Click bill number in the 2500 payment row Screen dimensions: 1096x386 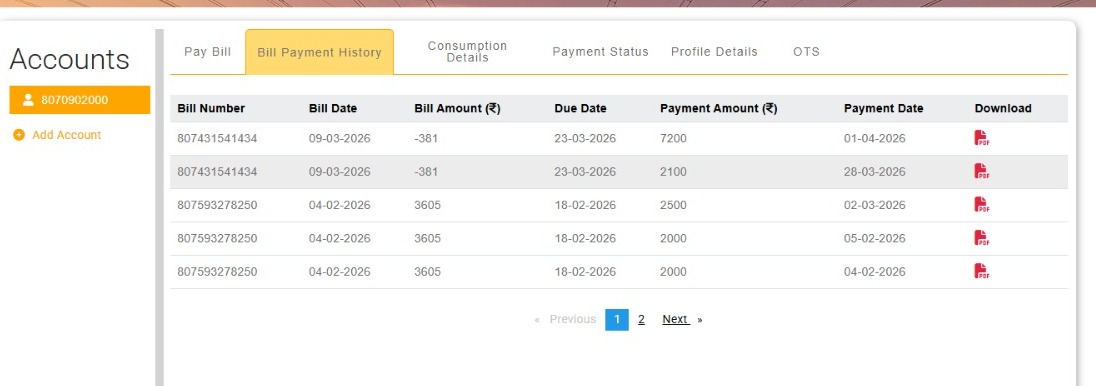217,206
